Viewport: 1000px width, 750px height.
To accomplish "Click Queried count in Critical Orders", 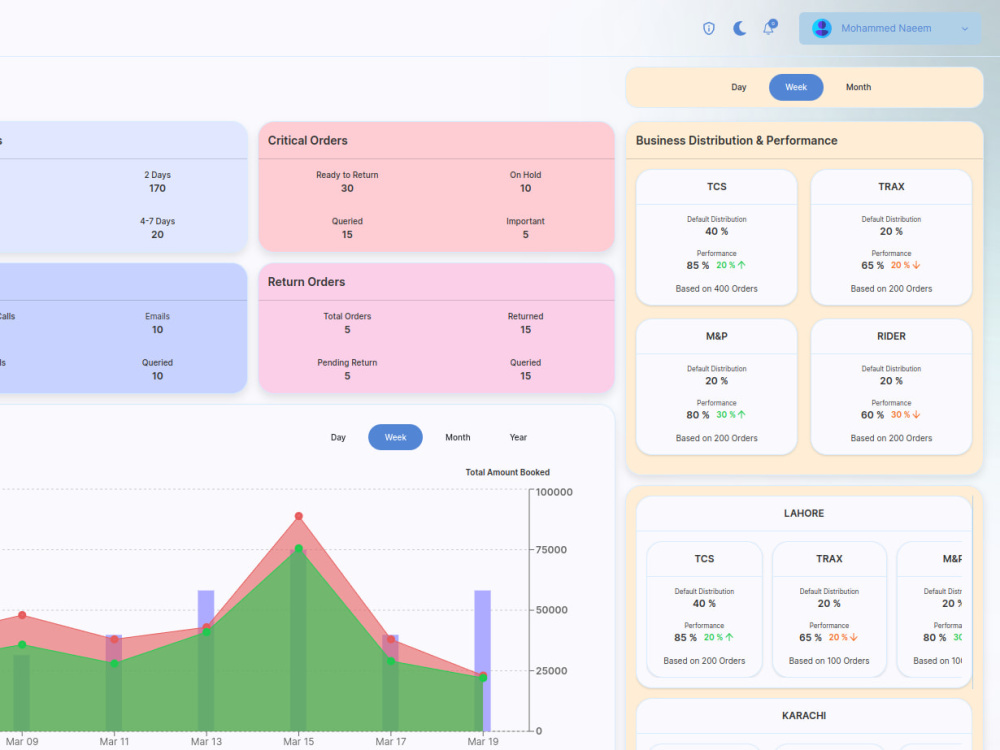I will [x=347, y=235].
